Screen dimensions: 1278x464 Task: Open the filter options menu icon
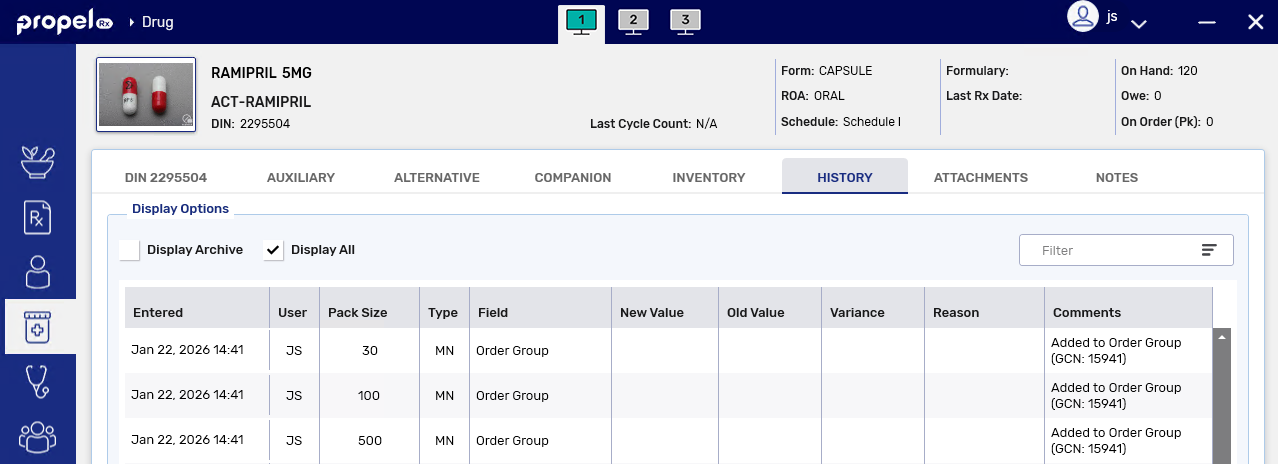tap(1209, 250)
